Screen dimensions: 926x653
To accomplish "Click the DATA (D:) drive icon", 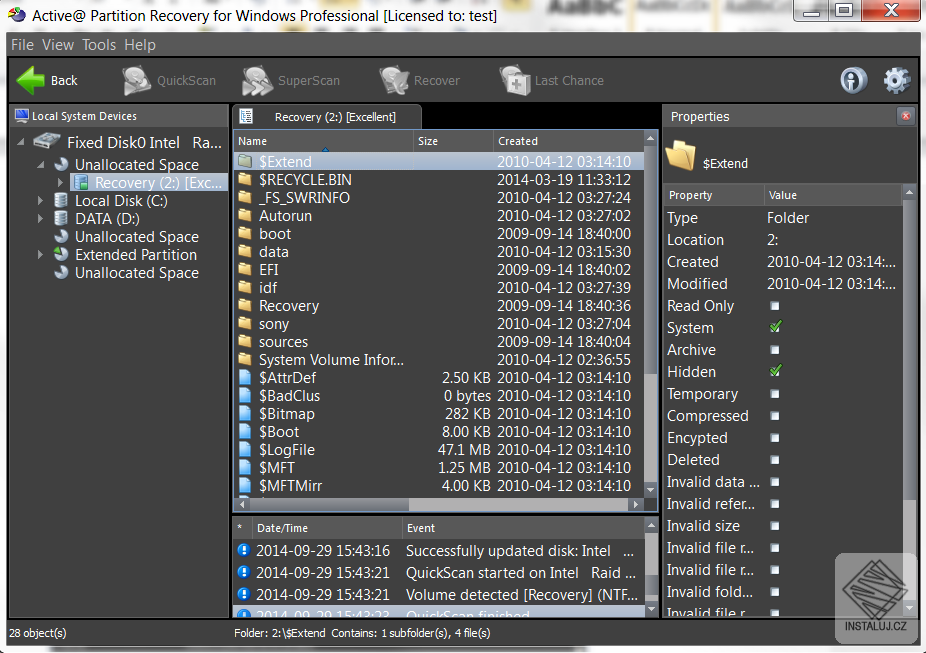I will click(x=61, y=218).
